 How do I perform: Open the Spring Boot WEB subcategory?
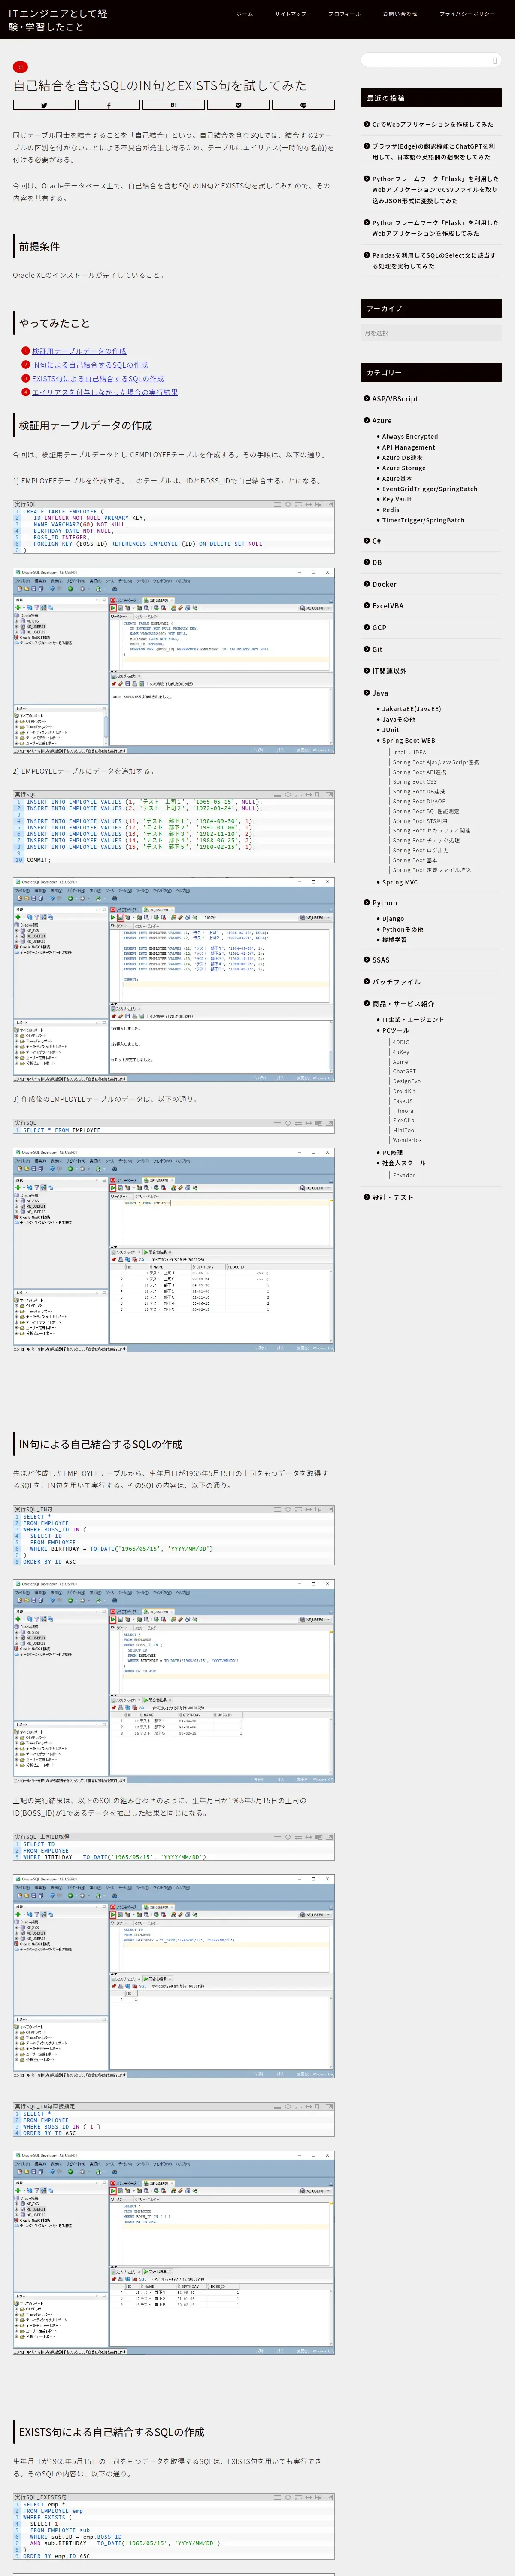(408, 741)
